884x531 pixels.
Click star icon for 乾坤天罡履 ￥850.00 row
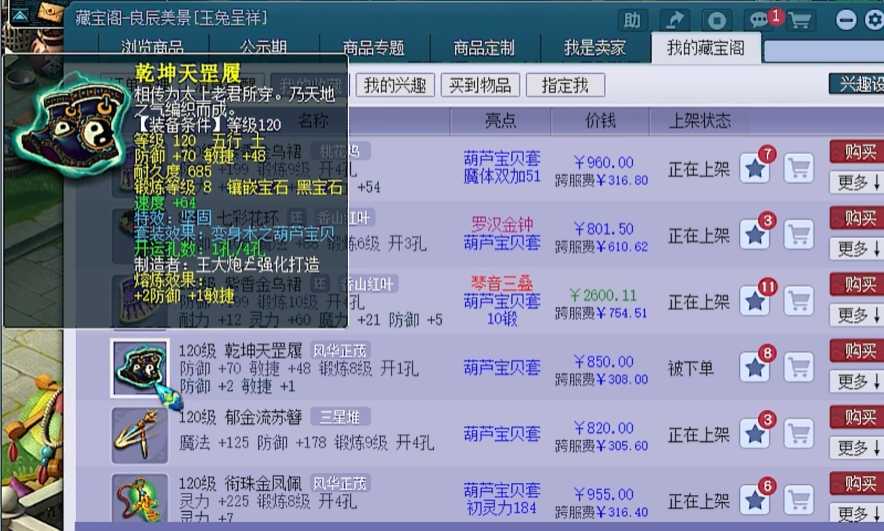point(755,368)
